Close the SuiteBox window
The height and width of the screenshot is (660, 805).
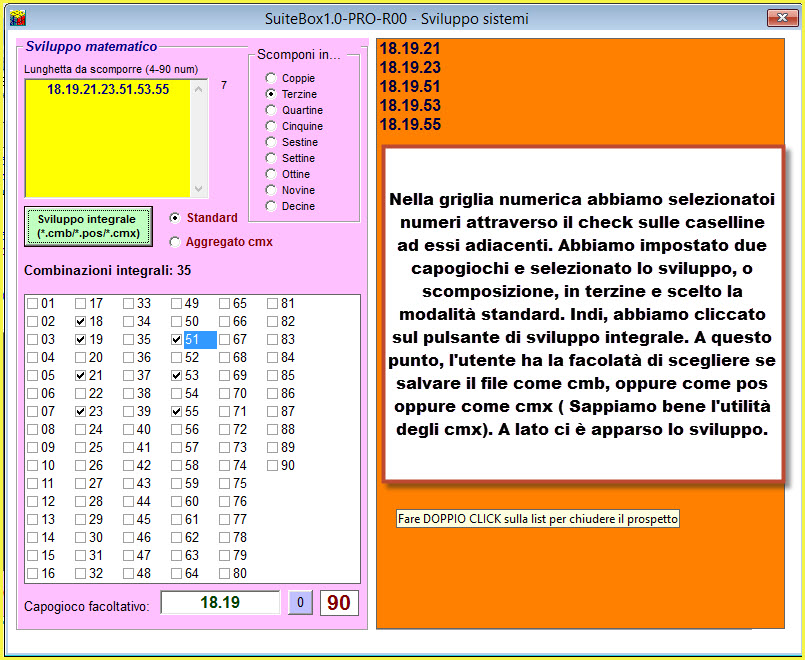(781, 18)
